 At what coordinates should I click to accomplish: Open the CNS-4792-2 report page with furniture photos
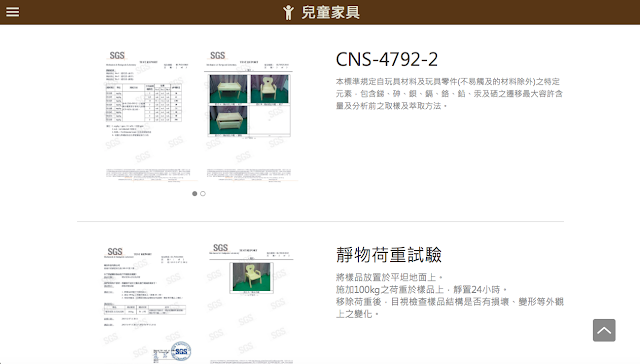[249, 116]
